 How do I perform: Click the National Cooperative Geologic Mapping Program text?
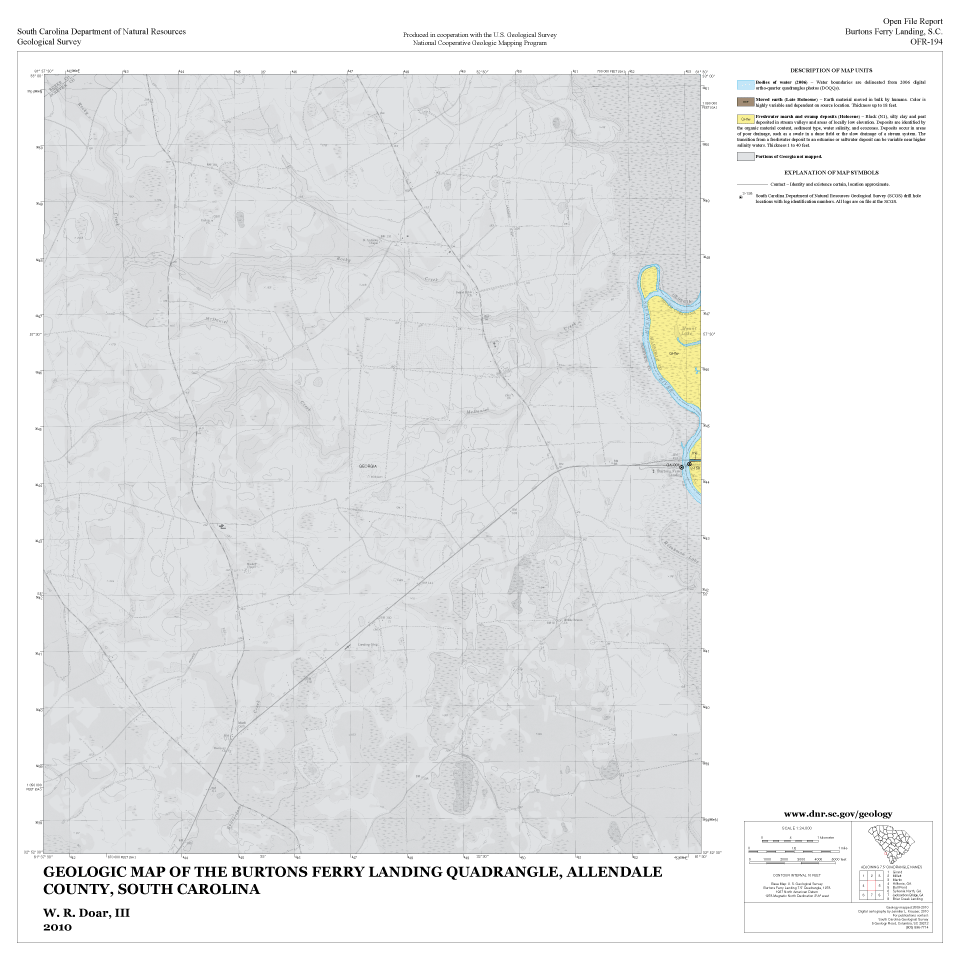tap(479, 44)
